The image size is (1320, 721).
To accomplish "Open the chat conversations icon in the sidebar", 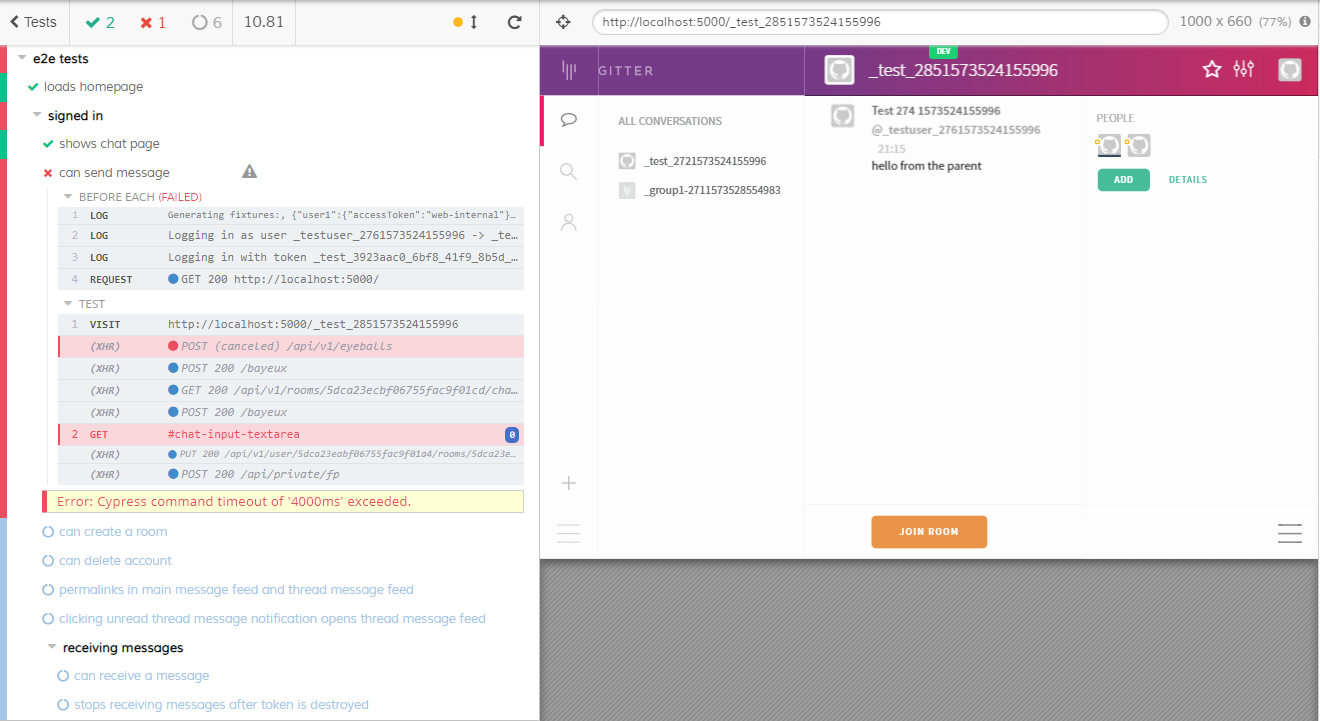I will tap(569, 120).
